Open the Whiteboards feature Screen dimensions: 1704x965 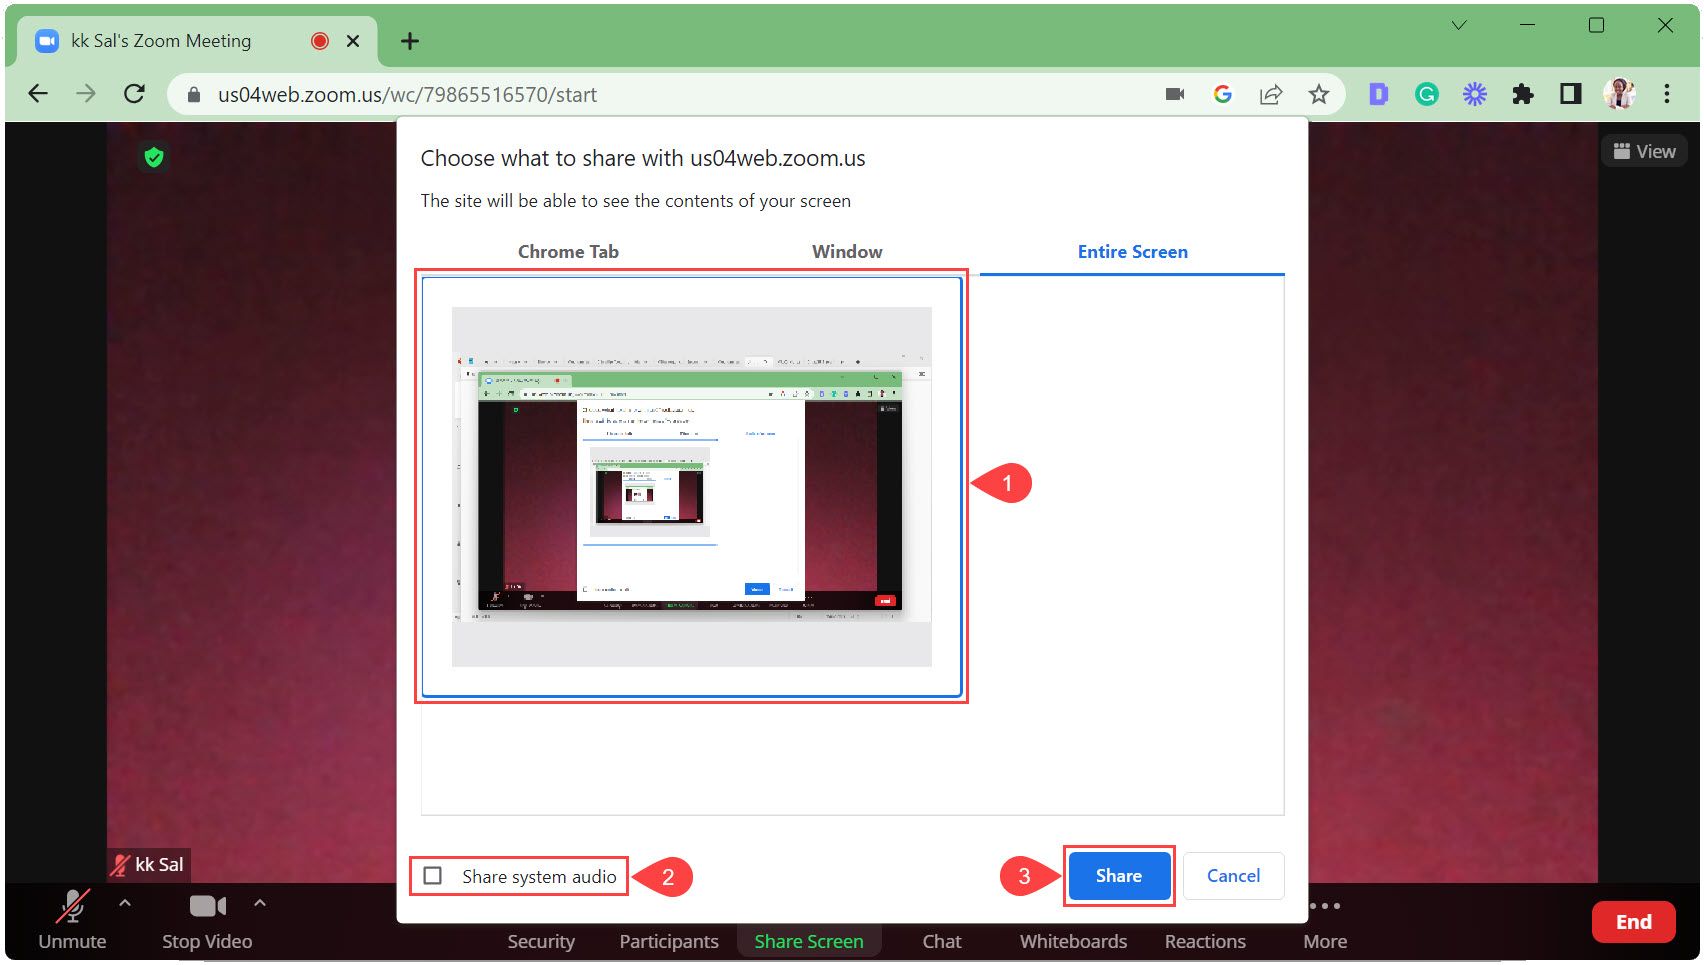point(1072,941)
